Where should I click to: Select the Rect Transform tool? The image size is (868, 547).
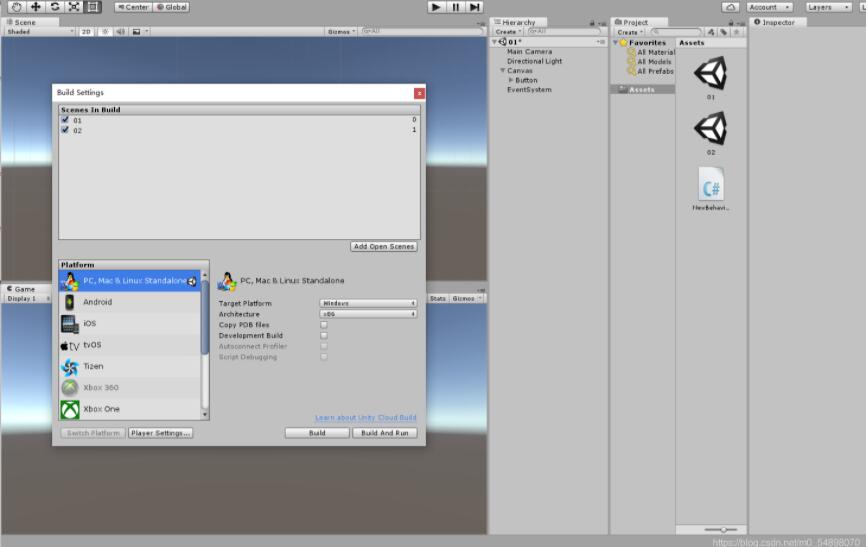tap(92, 7)
